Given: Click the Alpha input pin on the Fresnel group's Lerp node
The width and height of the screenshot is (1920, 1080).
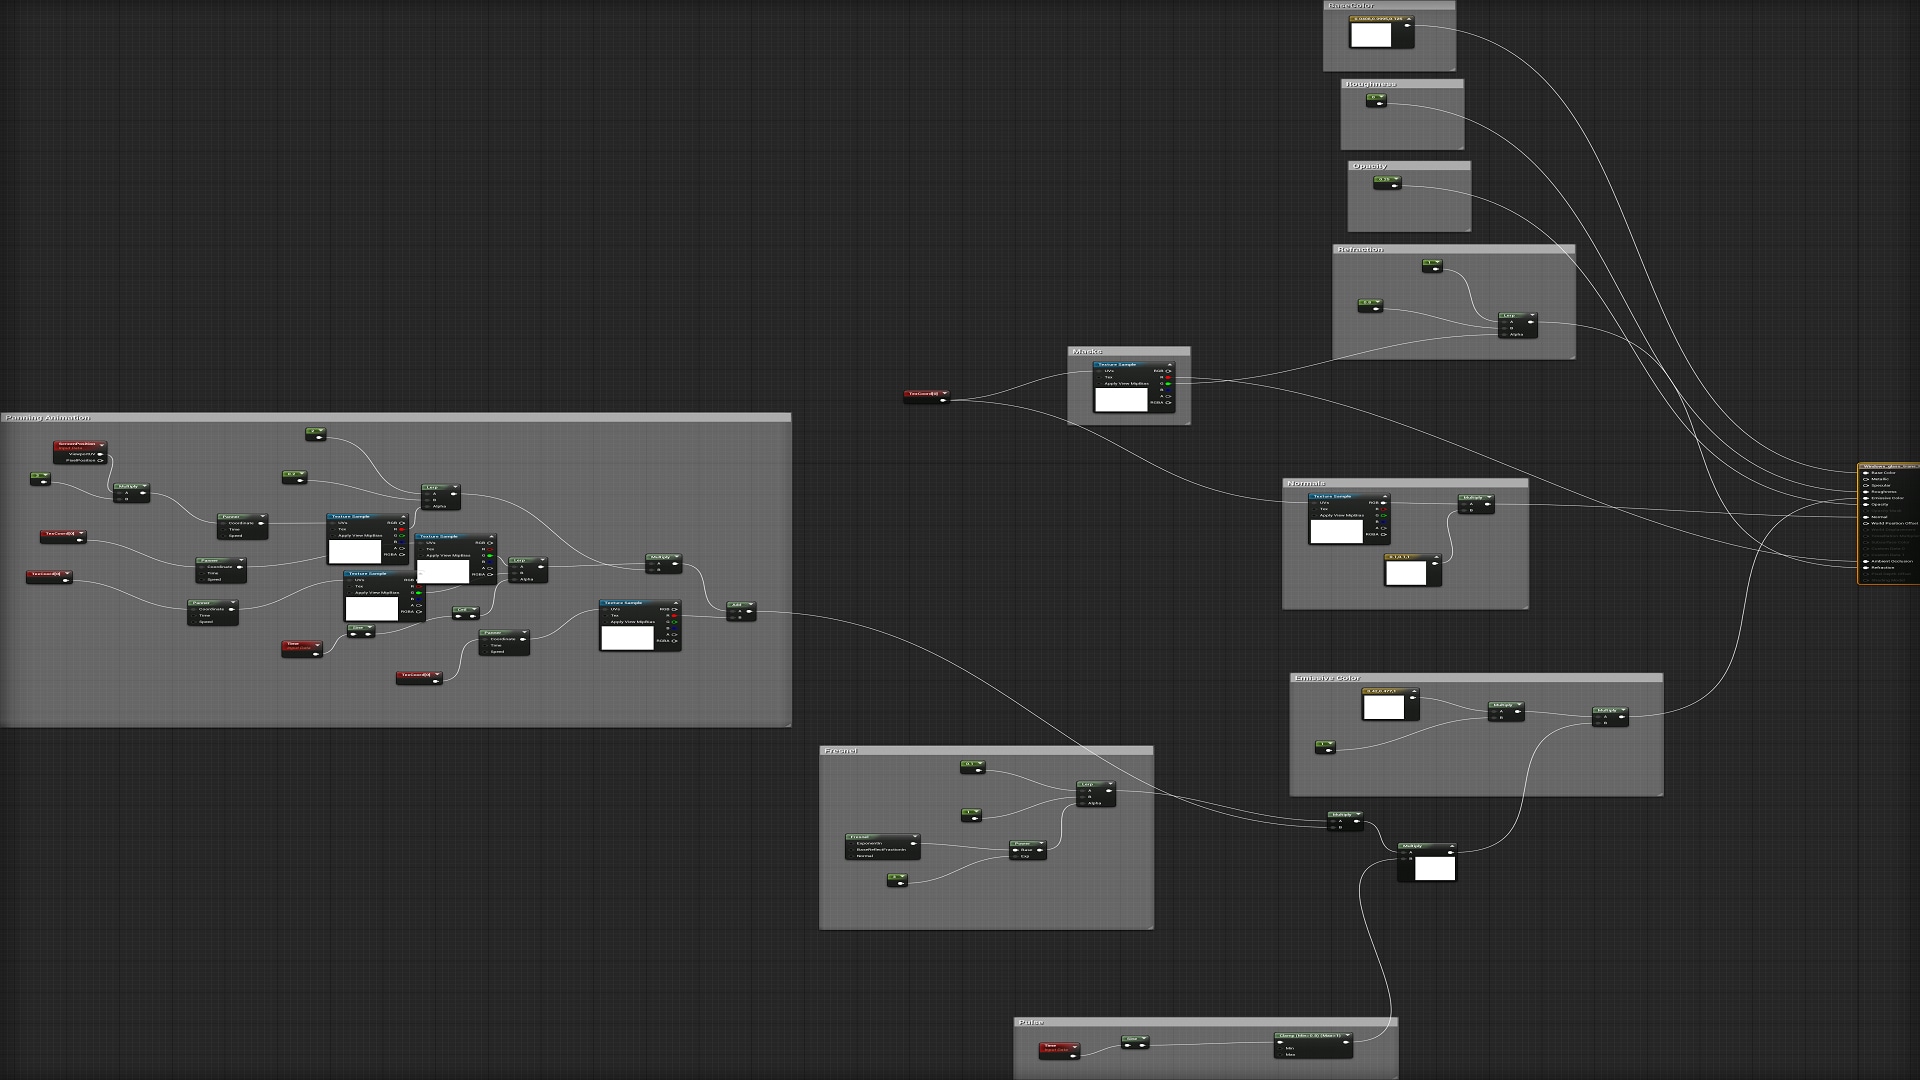Looking at the screenshot, I should click(x=1082, y=803).
